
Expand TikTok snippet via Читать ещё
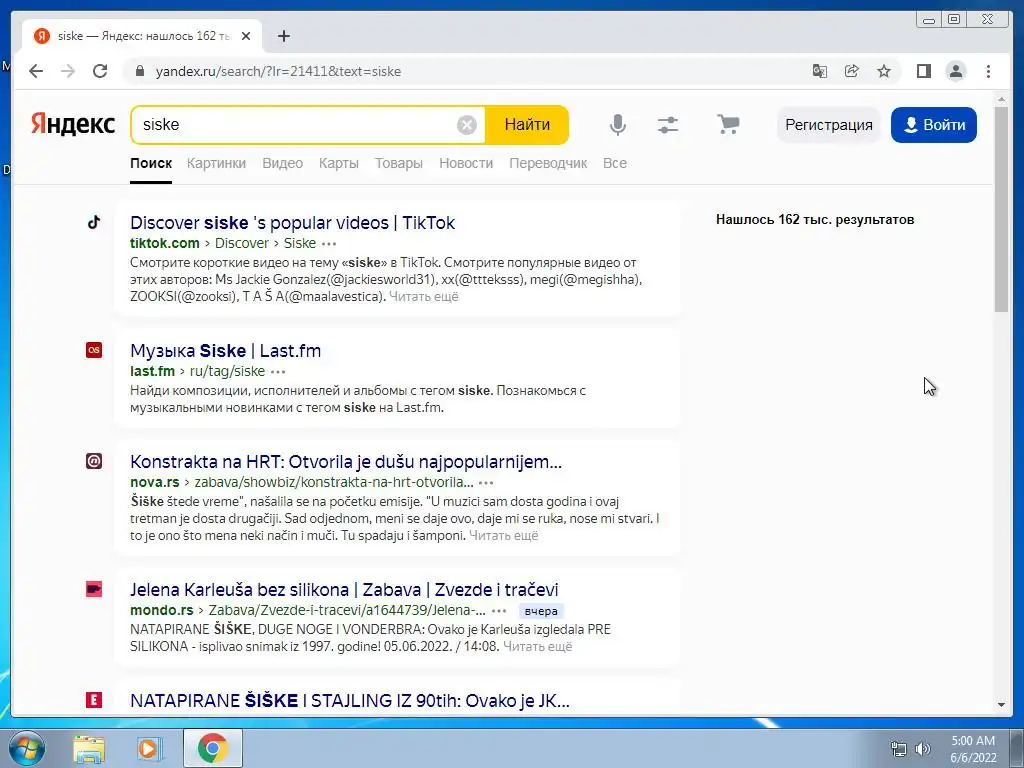(x=424, y=296)
